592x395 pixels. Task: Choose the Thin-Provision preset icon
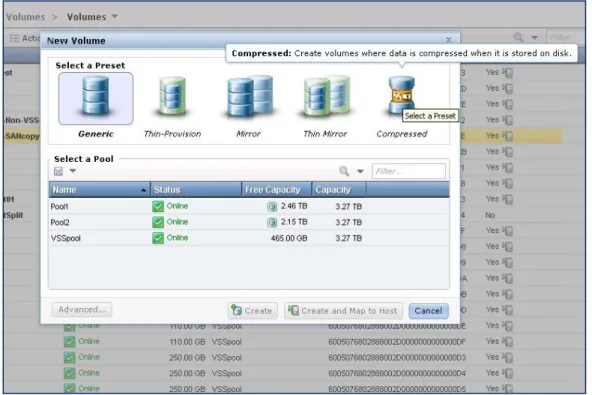pyautogui.click(x=172, y=96)
